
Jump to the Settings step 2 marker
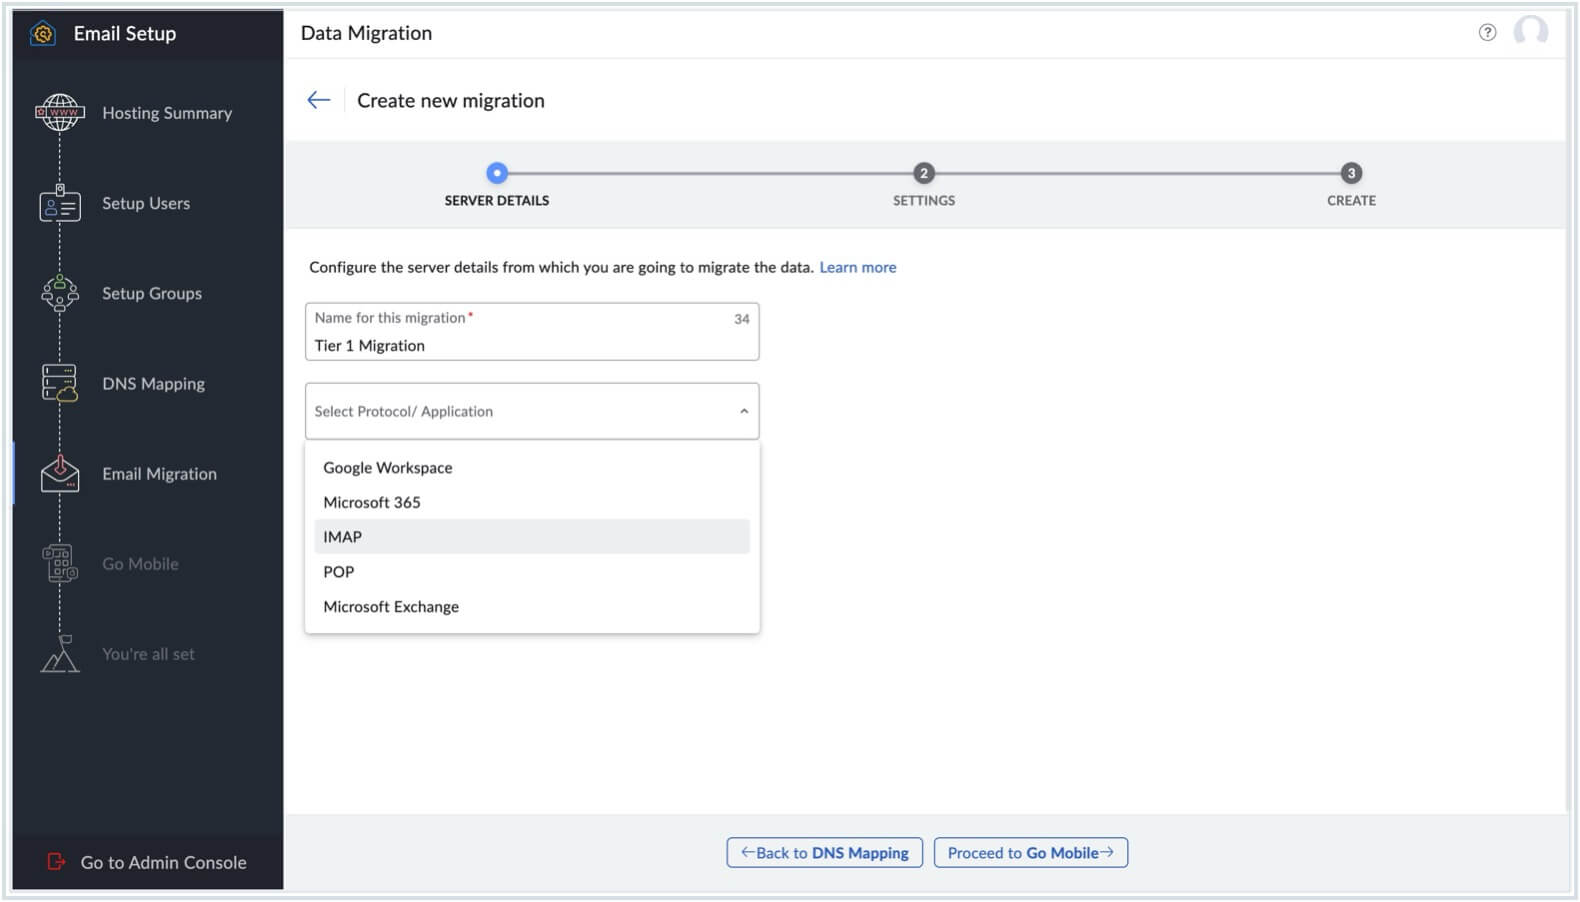pos(923,174)
